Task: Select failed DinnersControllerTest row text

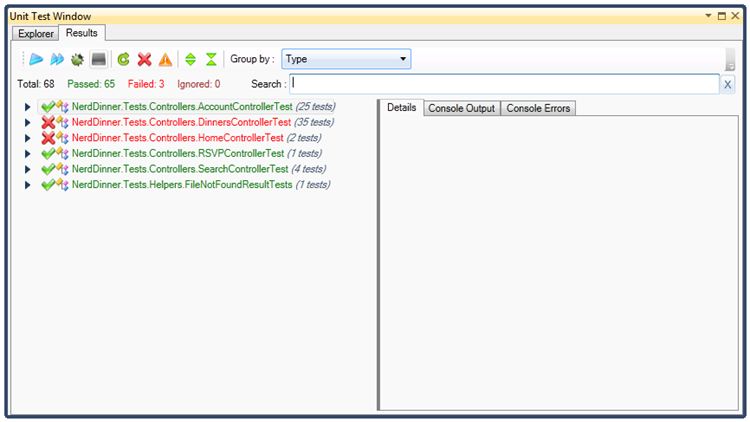Action: point(181,122)
